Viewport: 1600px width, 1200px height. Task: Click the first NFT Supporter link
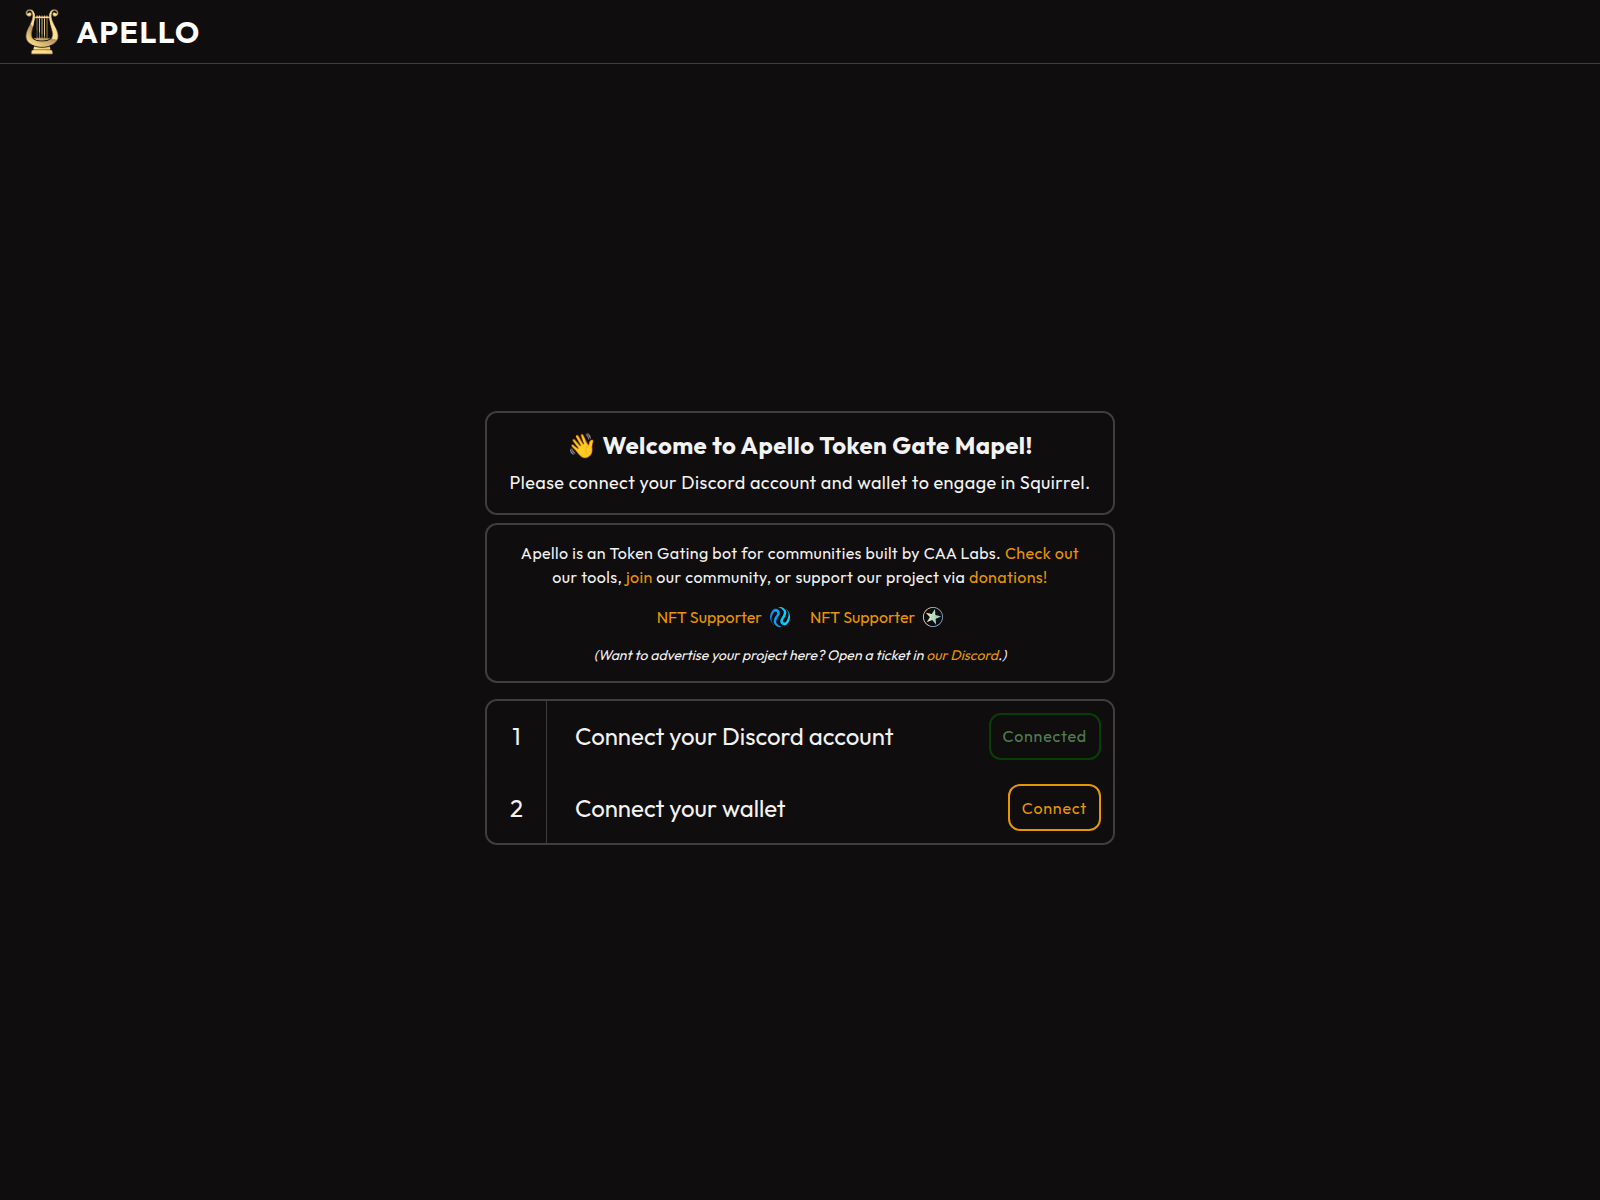[709, 618]
